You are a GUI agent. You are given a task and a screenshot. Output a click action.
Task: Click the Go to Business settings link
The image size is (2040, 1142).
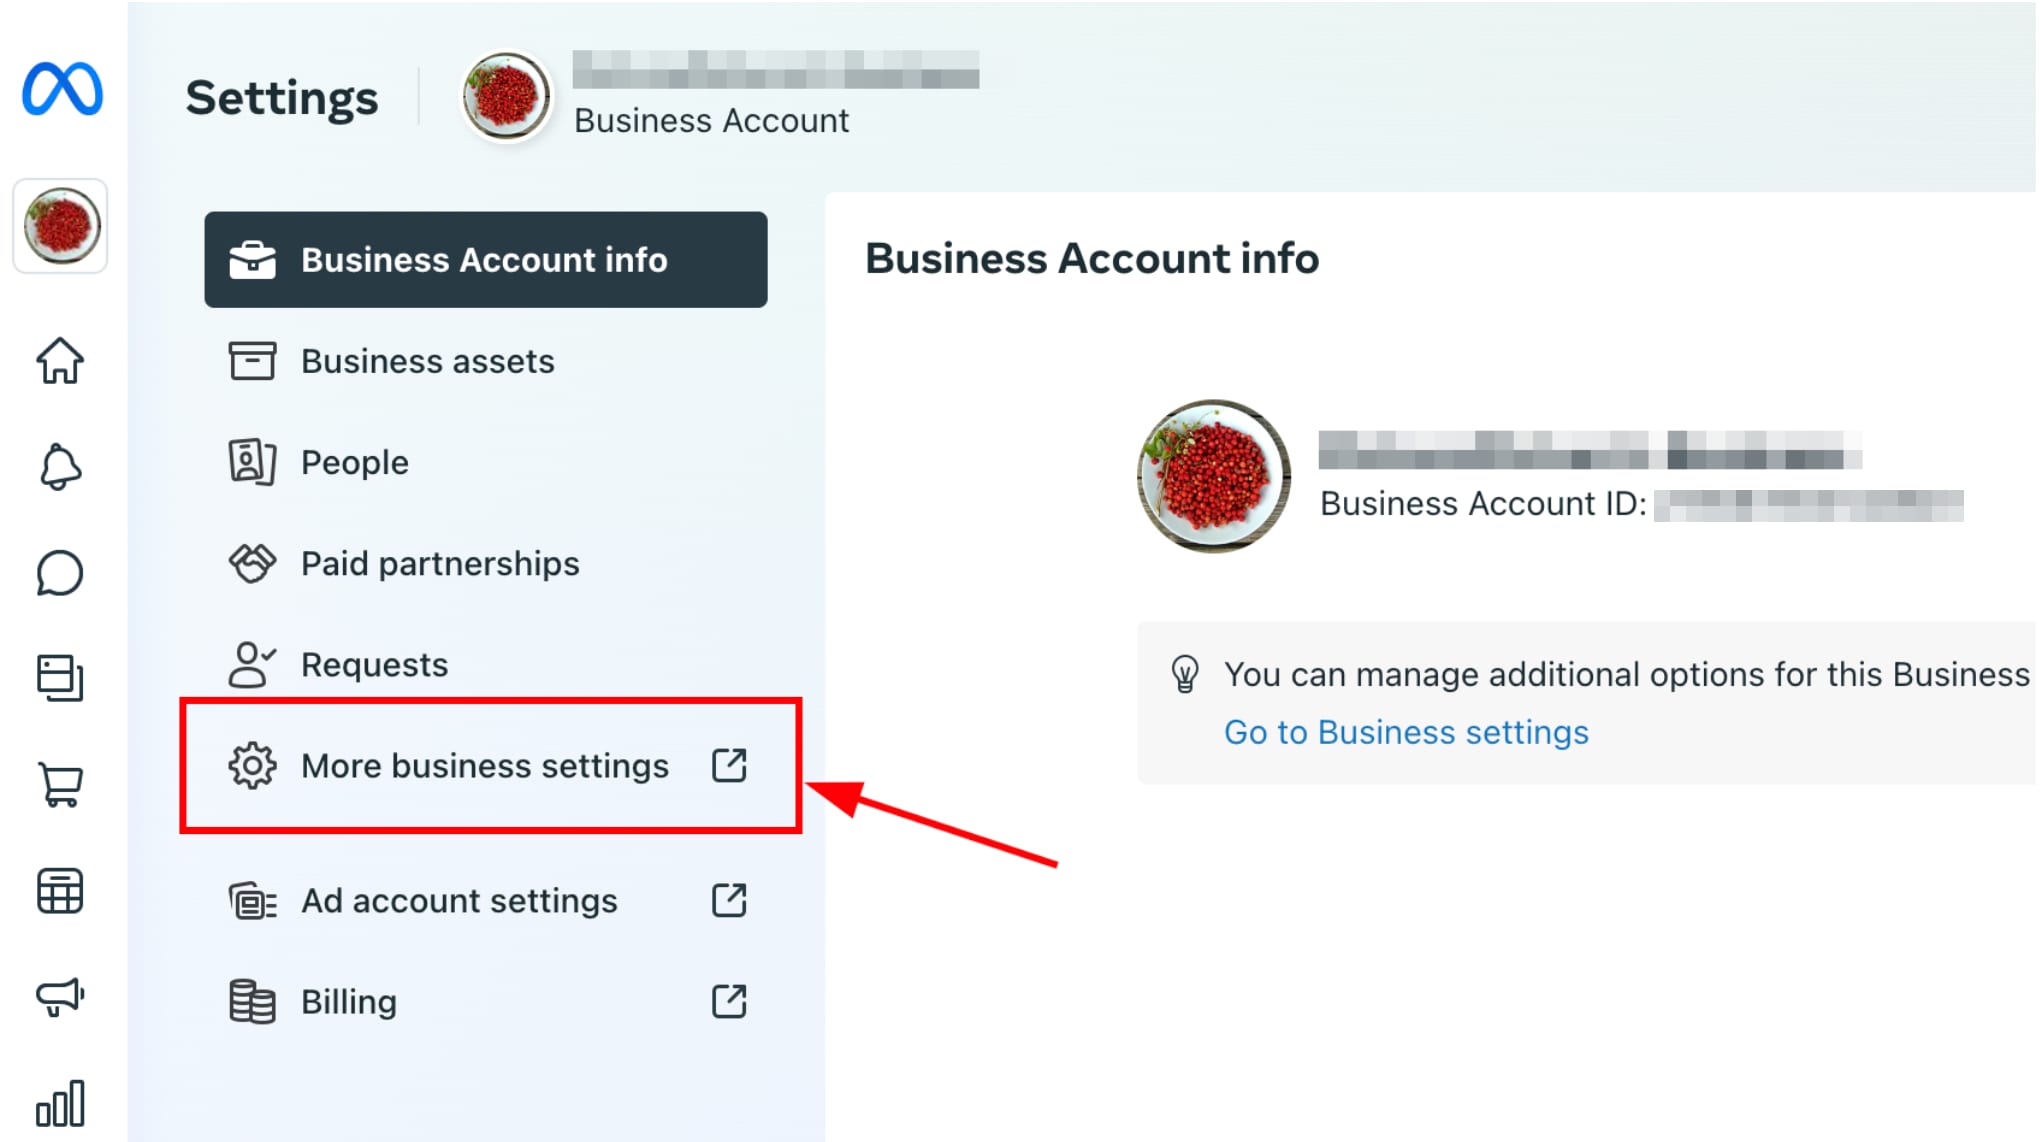[x=1405, y=731]
